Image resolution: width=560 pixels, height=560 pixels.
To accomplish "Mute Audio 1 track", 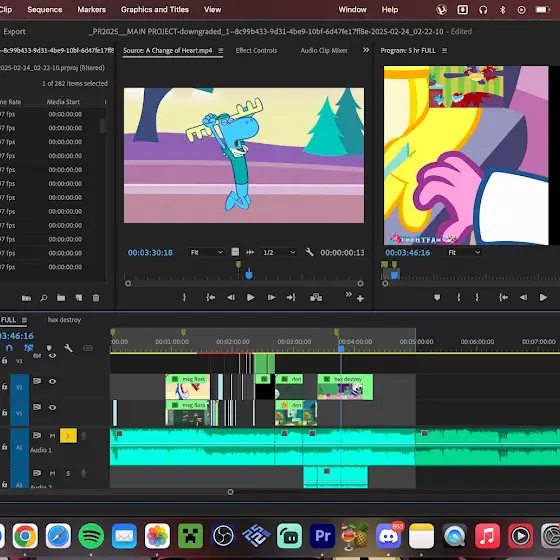I will (52, 435).
